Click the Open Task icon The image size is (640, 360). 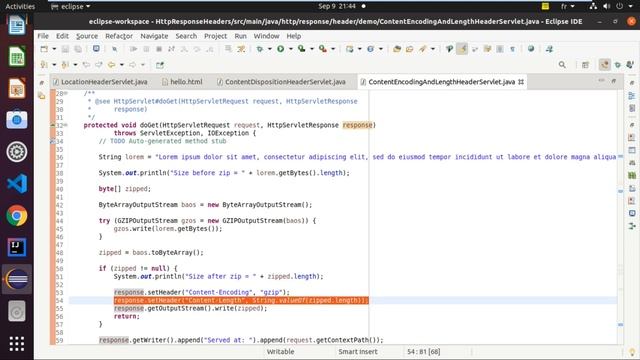click(x=409, y=49)
